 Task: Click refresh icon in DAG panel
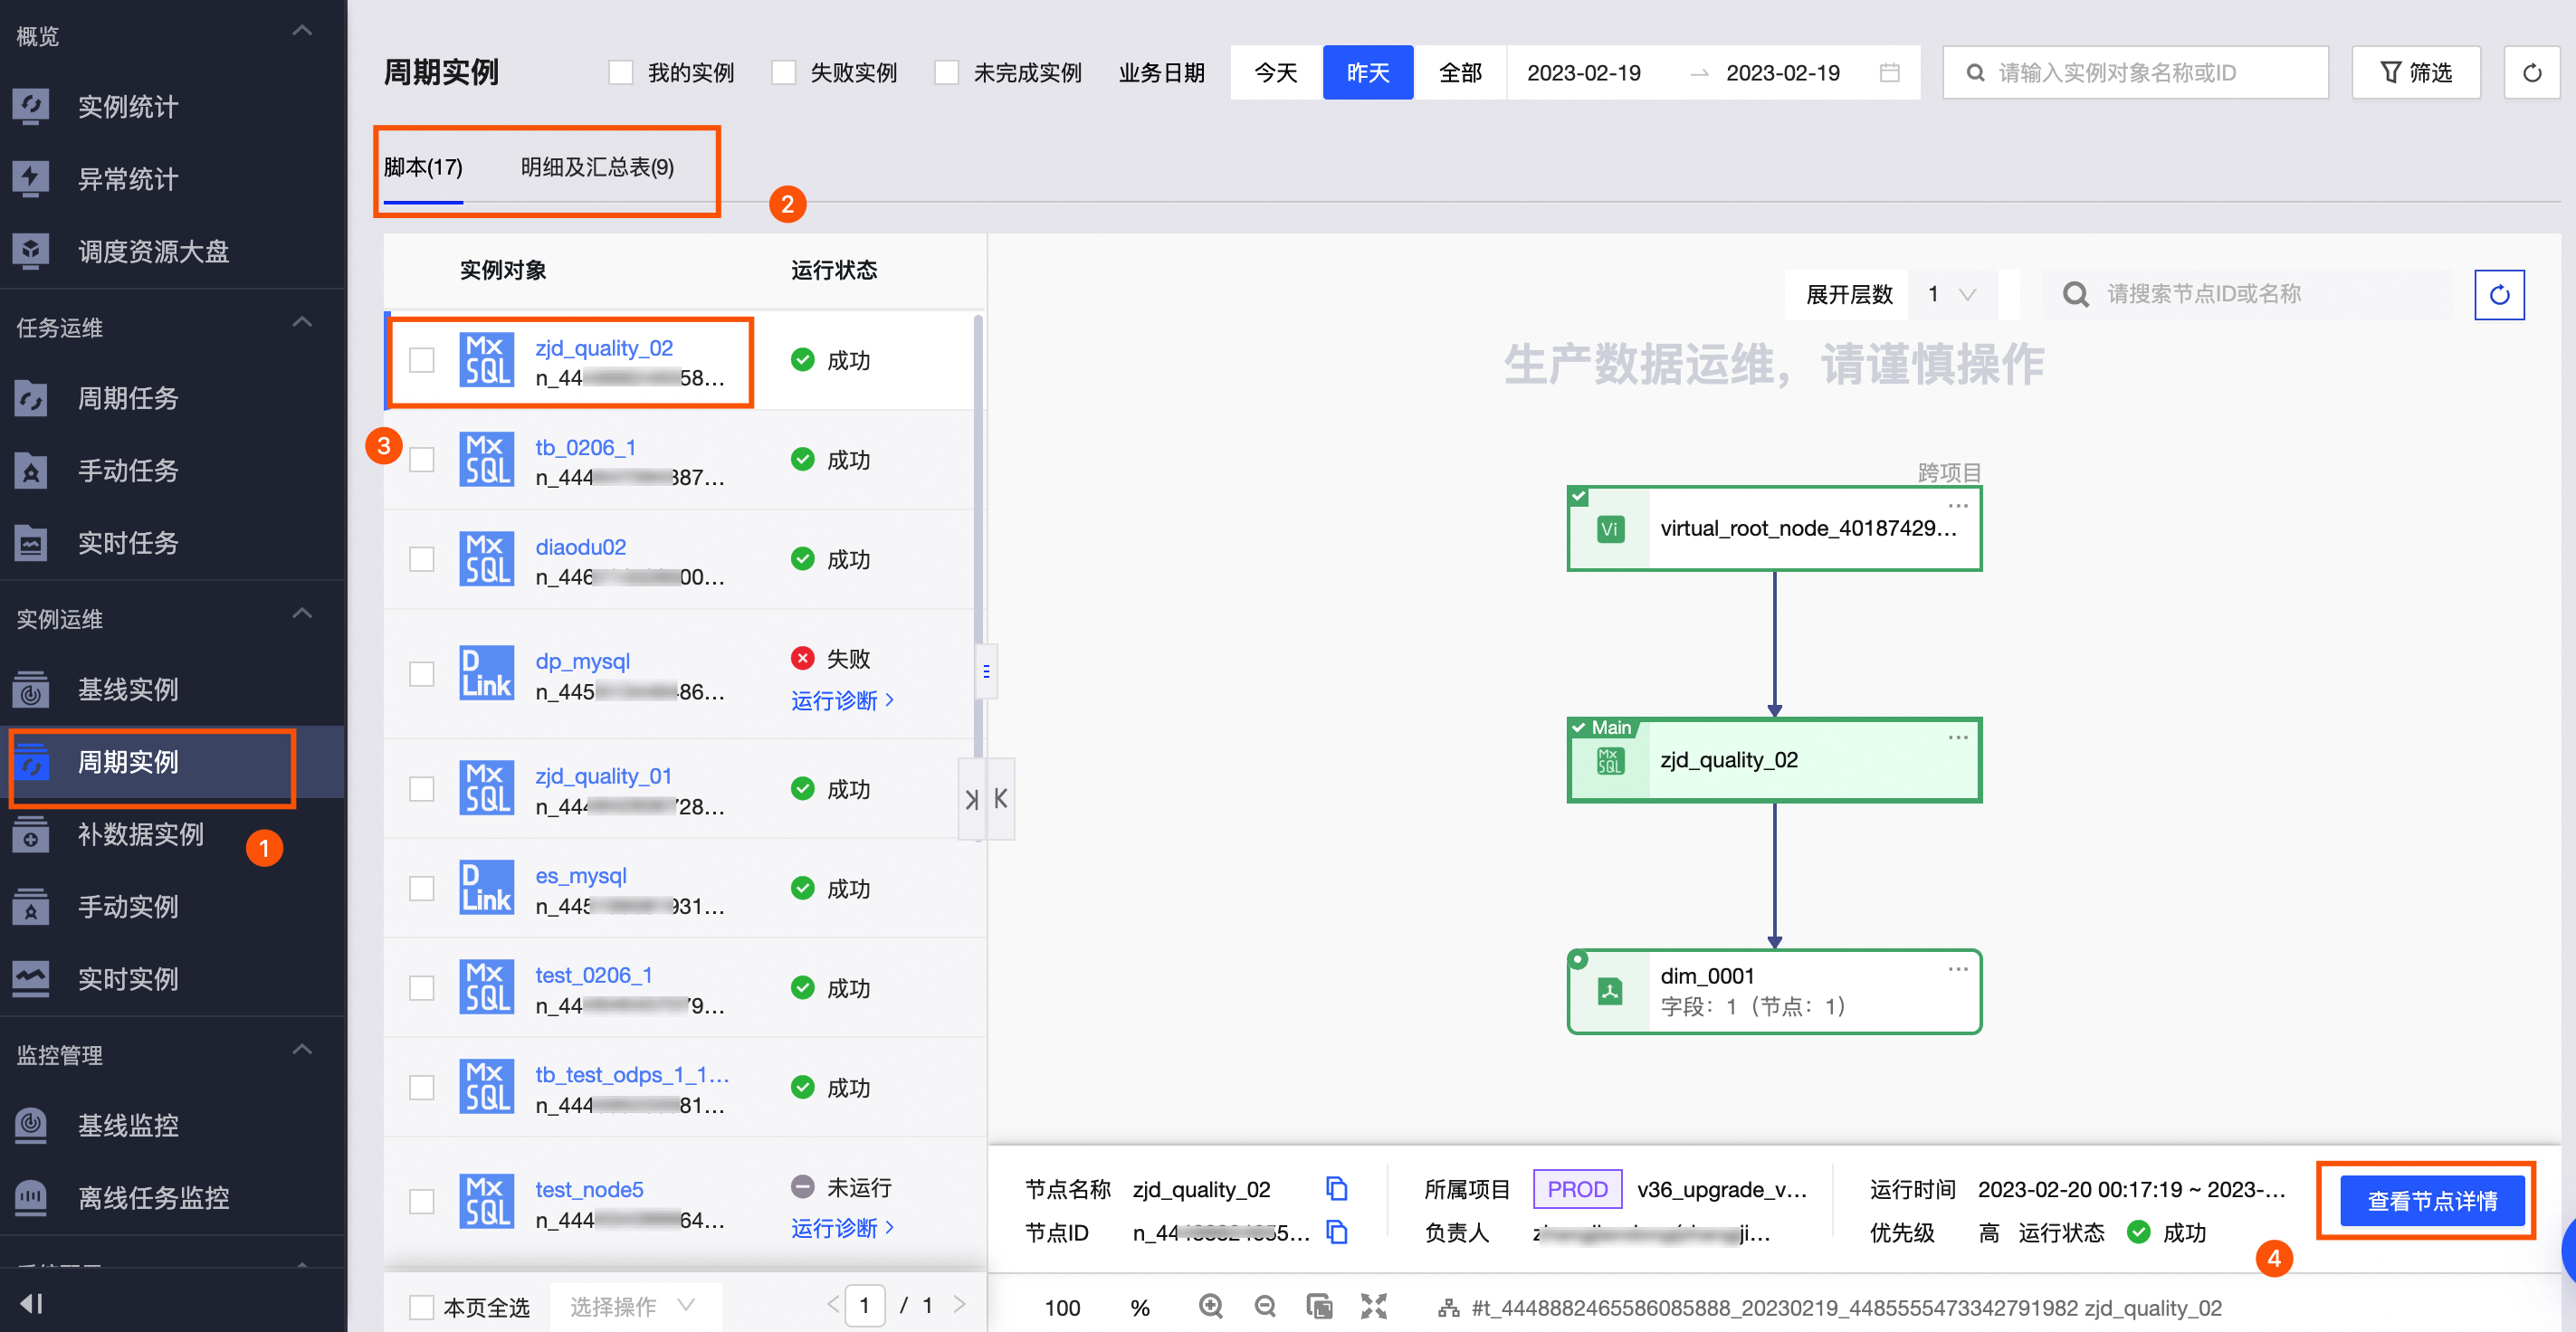tap(2498, 295)
